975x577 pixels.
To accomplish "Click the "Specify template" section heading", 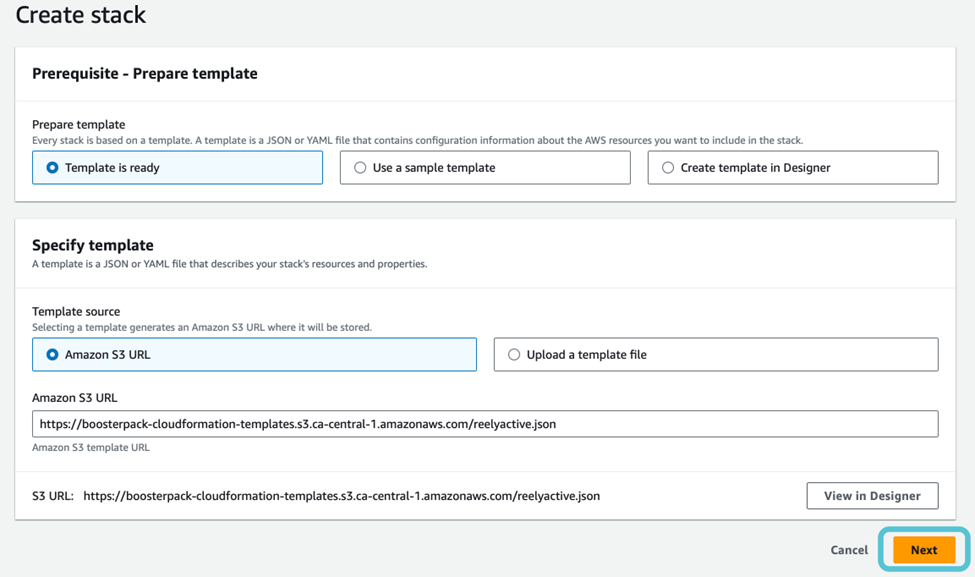I will pos(93,245).
